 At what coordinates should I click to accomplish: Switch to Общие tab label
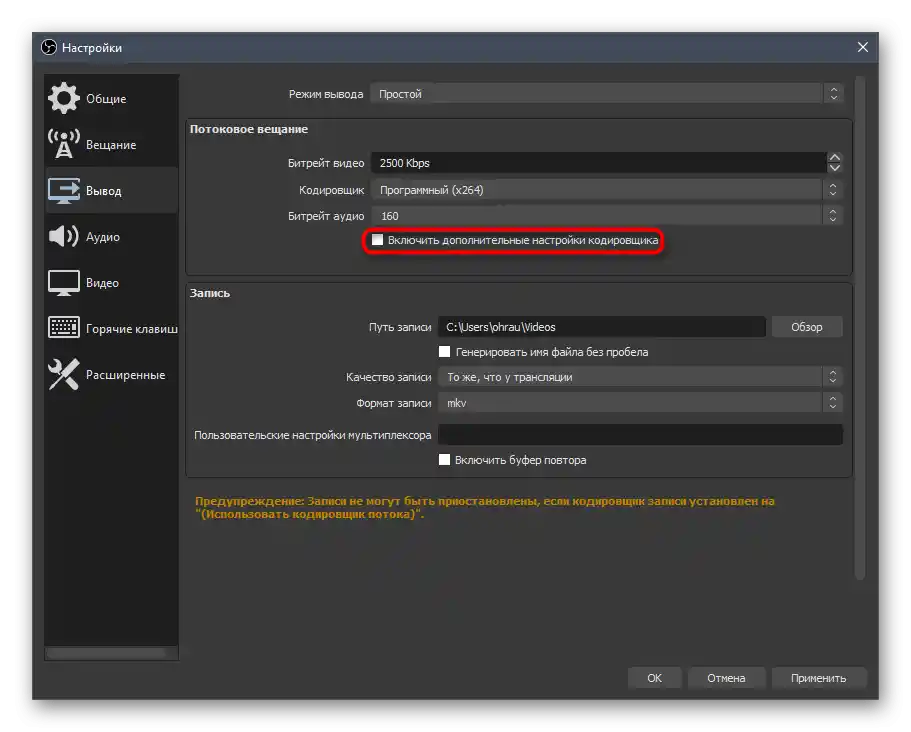tap(106, 99)
